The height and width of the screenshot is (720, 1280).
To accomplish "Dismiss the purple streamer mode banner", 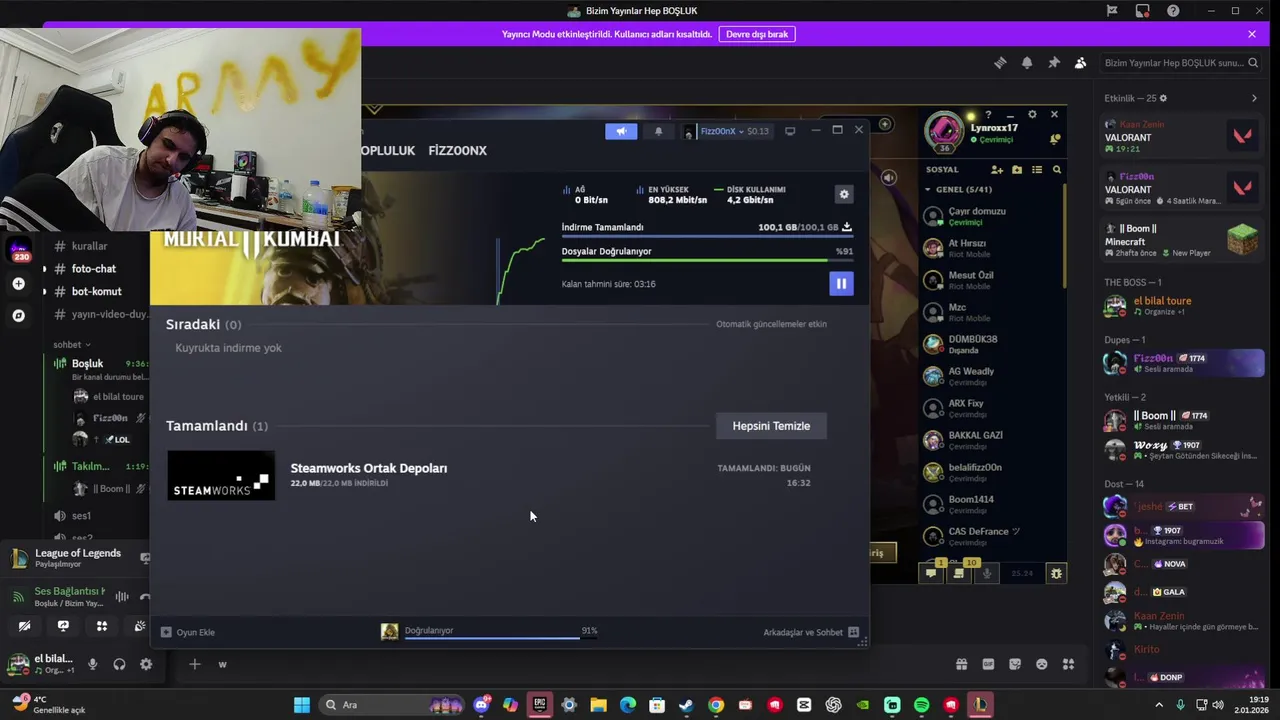I will click(x=1252, y=34).
